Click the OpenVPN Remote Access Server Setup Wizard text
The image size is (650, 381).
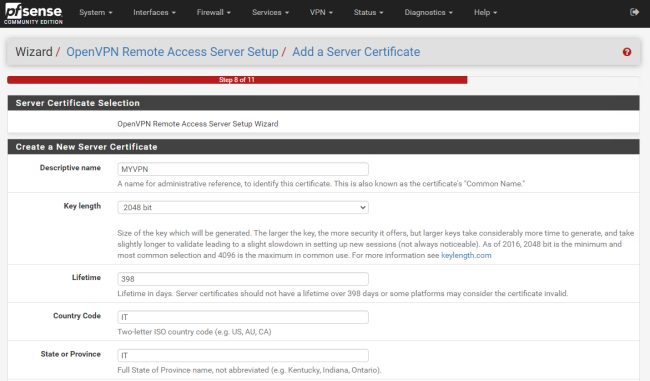coord(198,124)
